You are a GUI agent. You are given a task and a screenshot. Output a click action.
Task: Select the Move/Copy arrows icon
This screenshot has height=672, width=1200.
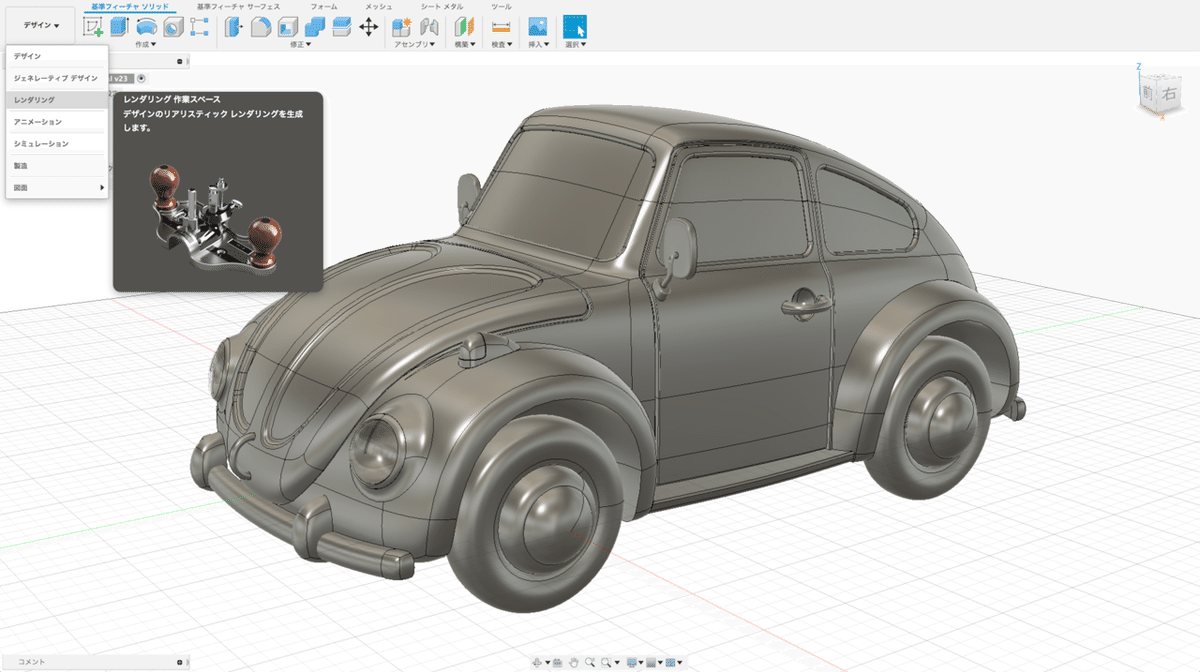click(x=368, y=27)
